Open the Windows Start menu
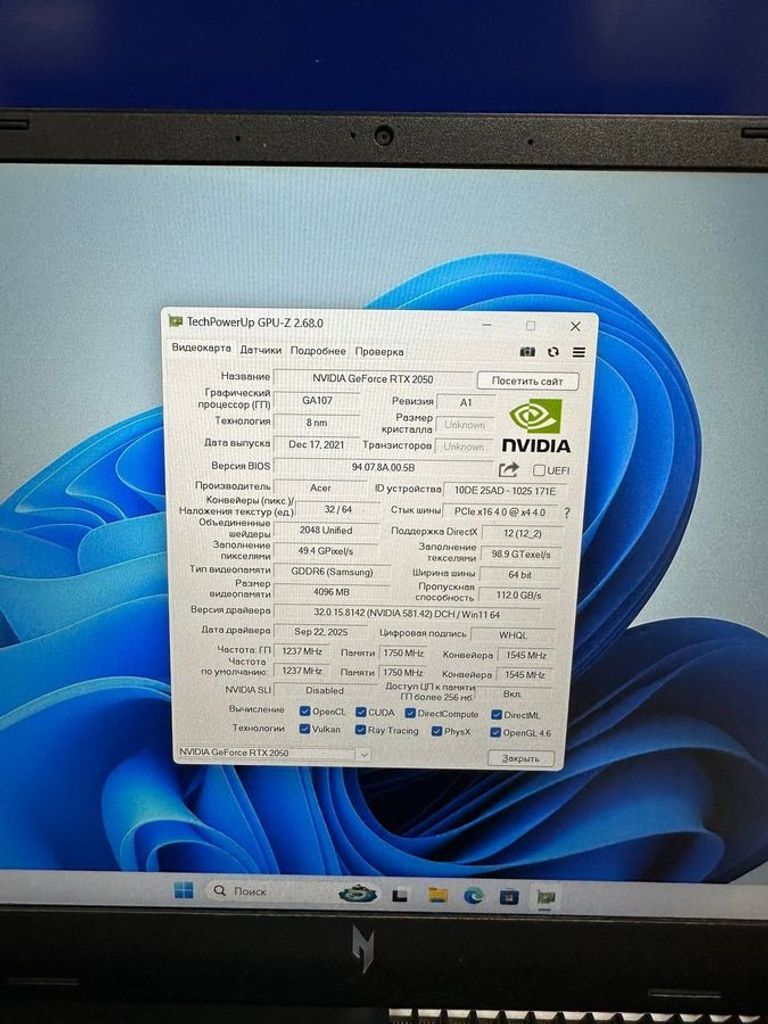Screen dimensions: 768x1024 184,890
